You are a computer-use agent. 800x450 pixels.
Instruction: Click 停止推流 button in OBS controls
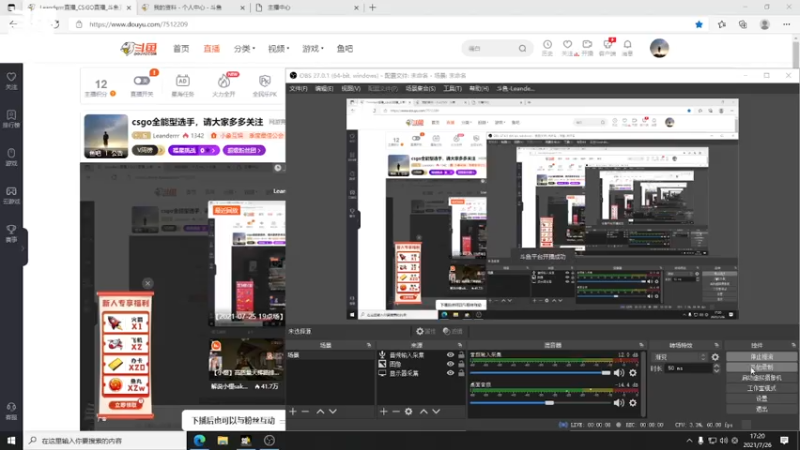[x=762, y=357]
